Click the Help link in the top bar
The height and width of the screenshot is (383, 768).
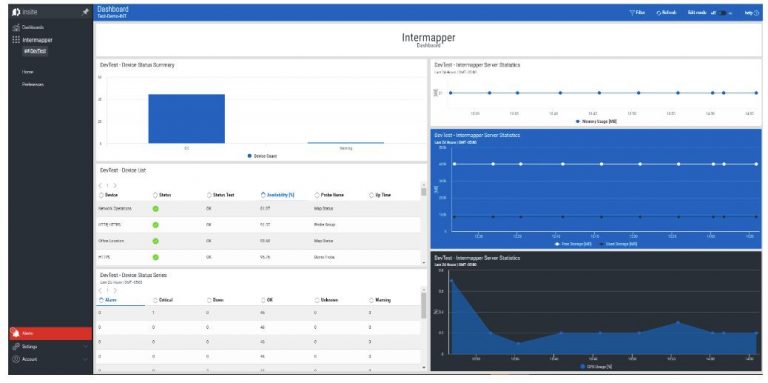(749, 13)
